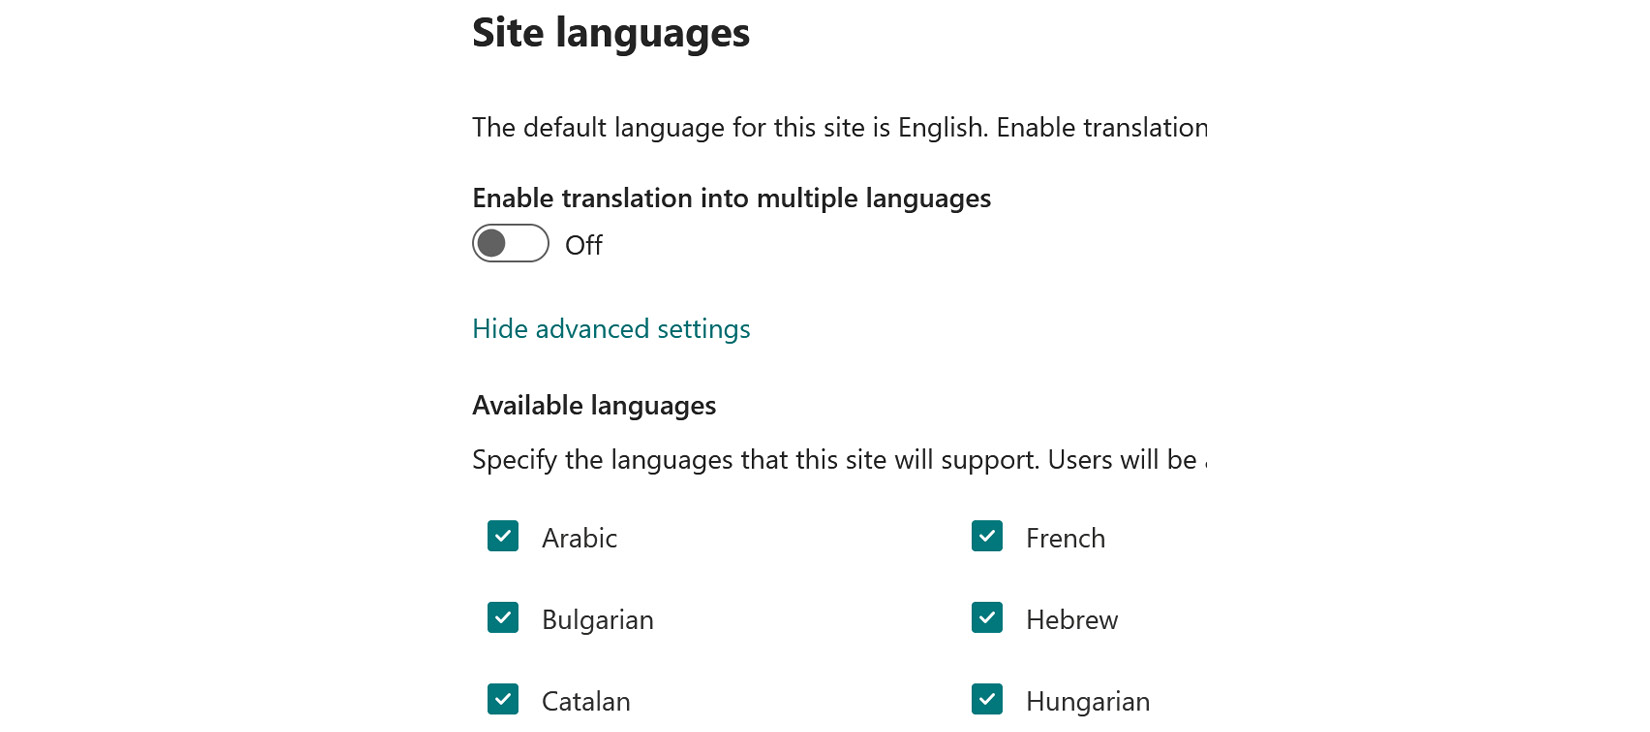Click the Specify the languages description text
This screenshot has height=732, width=1650.
click(x=840, y=460)
